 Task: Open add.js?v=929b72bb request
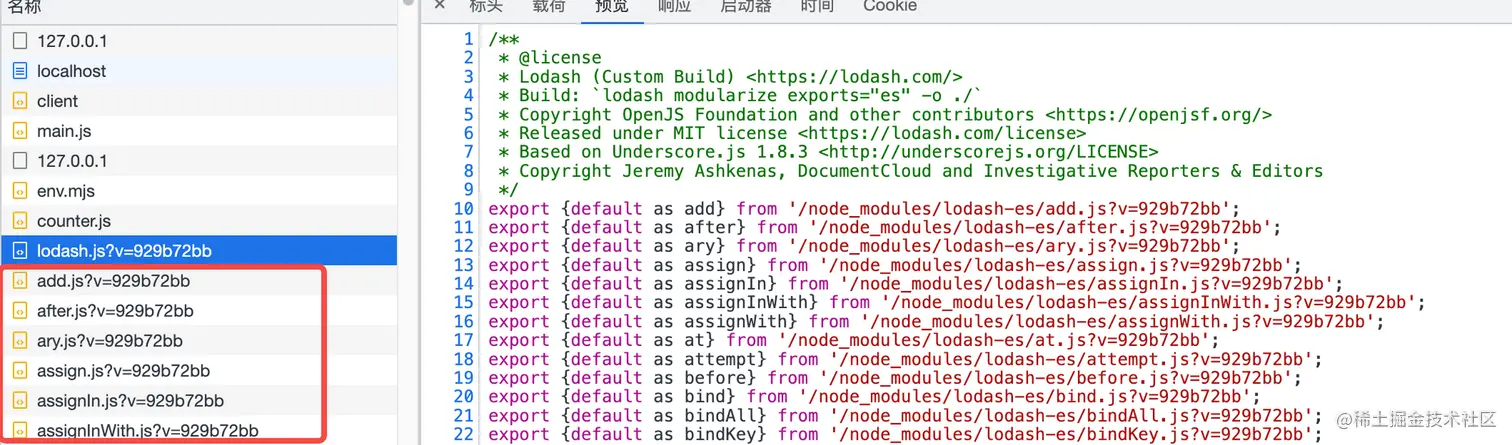pos(198,281)
